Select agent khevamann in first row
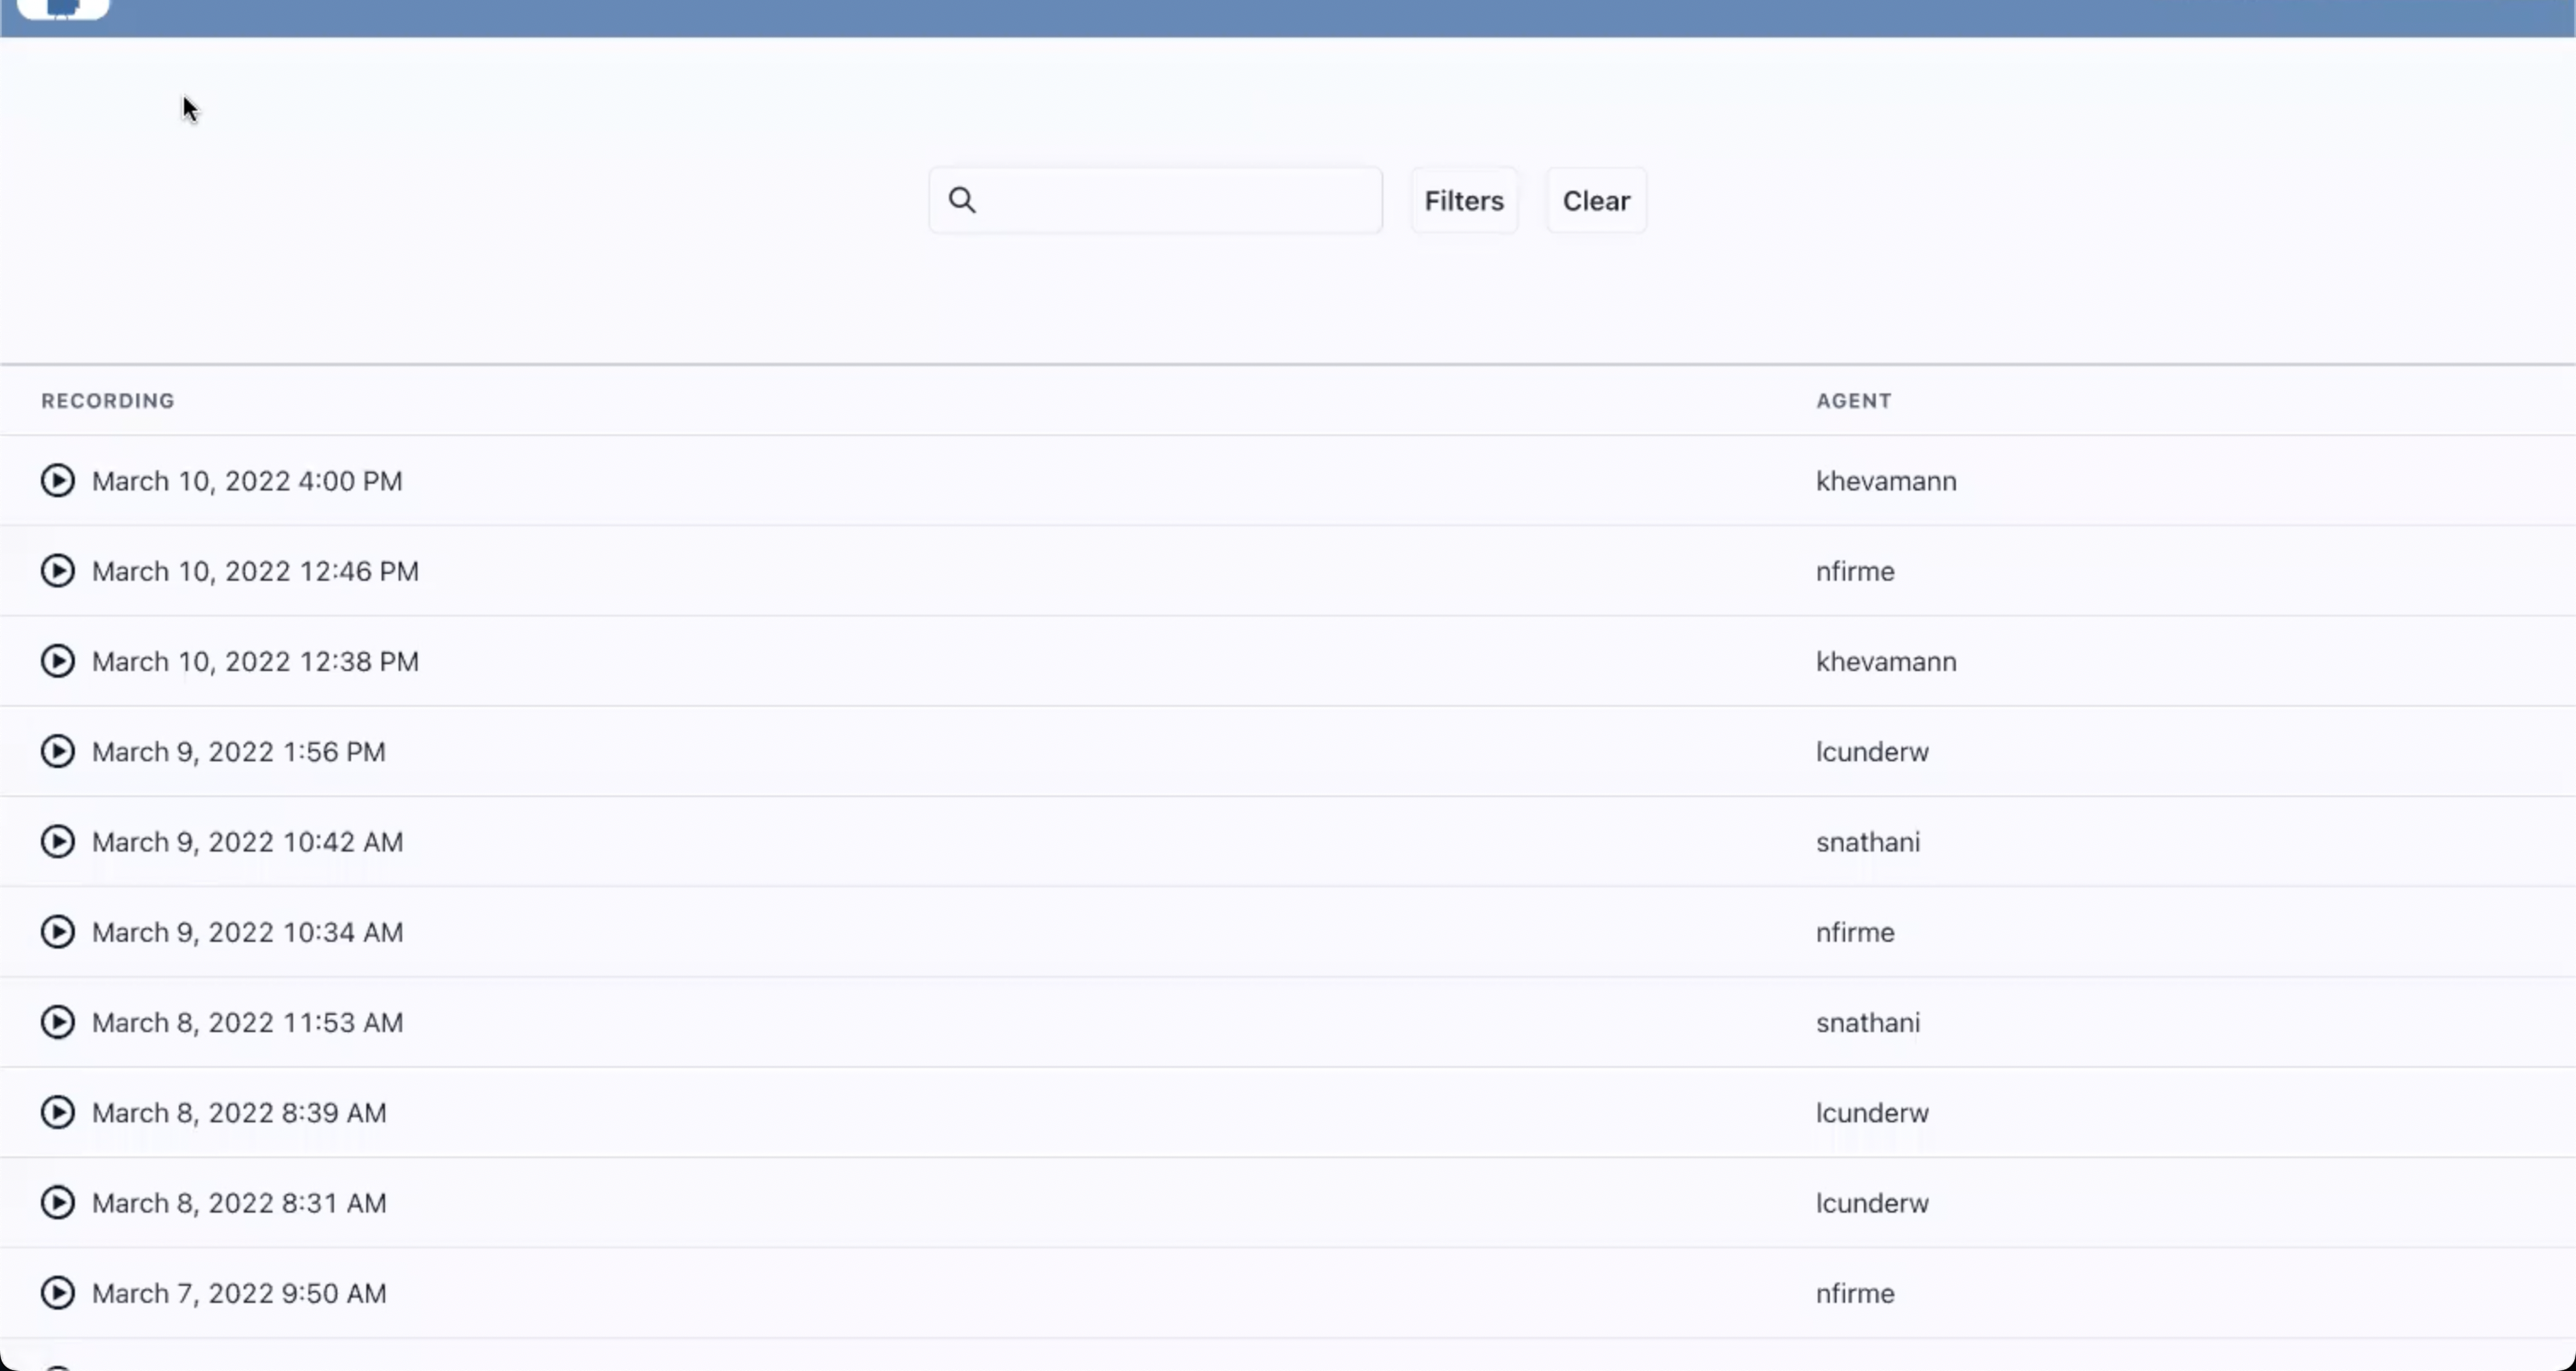Screen dimensions: 2576x1371 (x=1885, y=481)
